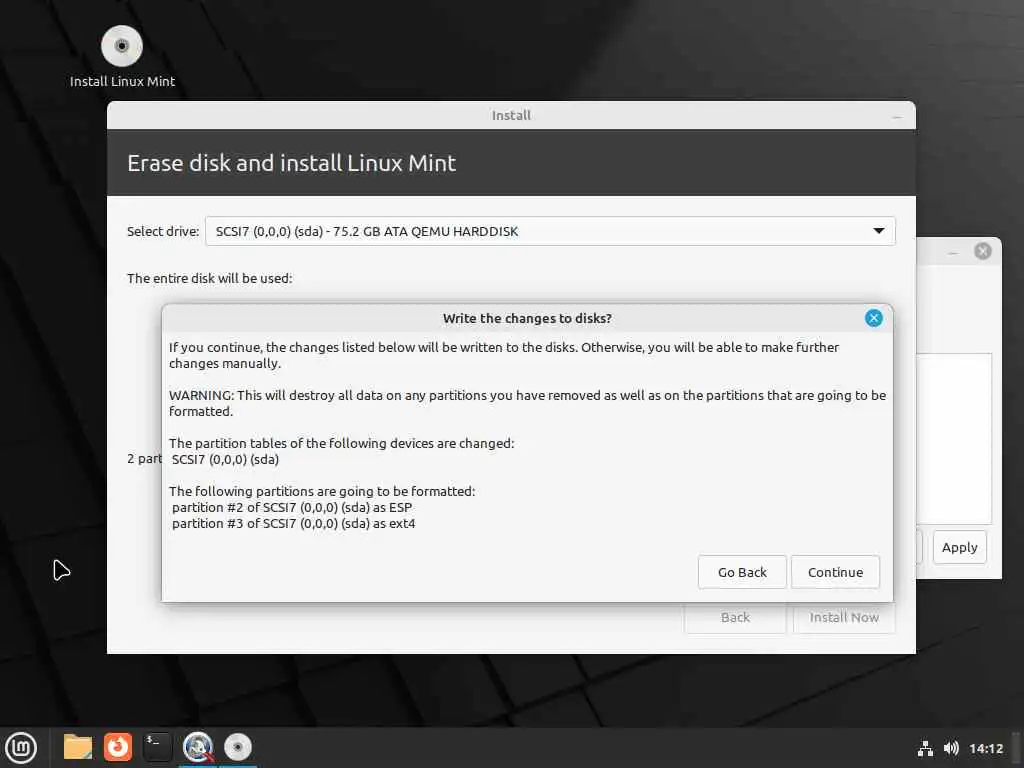This screenshot has height=768, width=1024.
Task: Minimize the background window behind installer
Action: (953, 251)
